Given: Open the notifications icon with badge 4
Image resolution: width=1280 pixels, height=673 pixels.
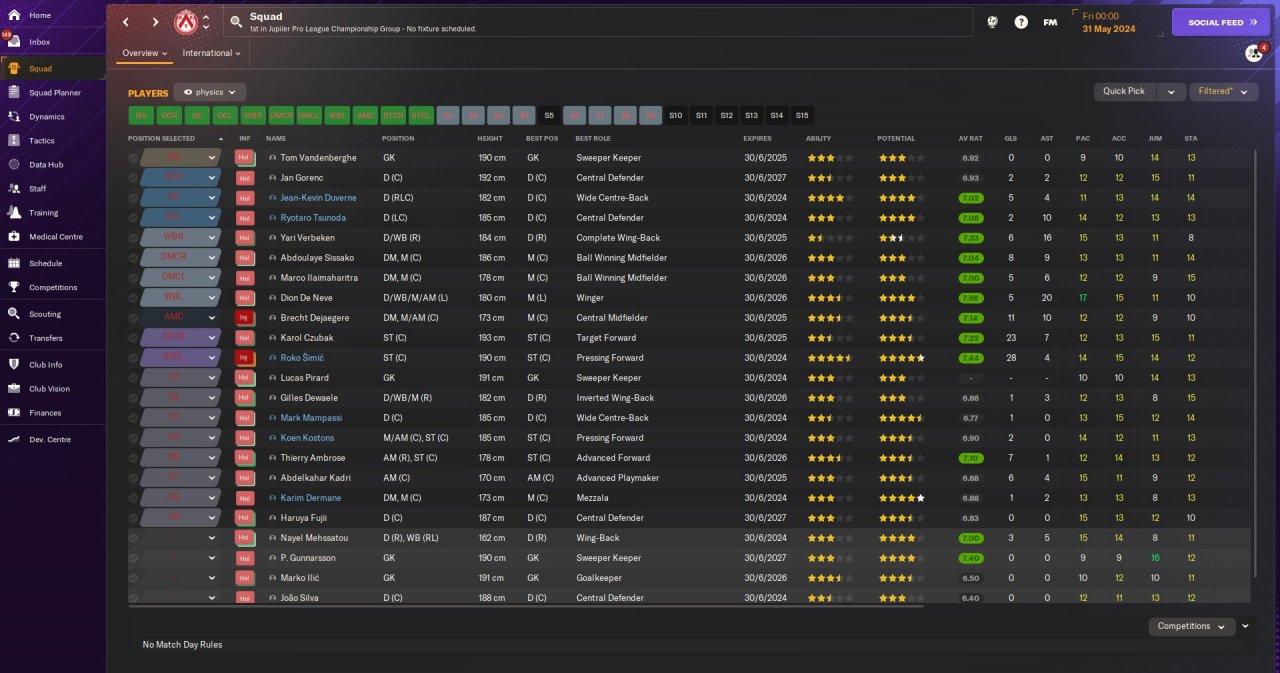Looking at the screenshot, I should [1254, 53].
